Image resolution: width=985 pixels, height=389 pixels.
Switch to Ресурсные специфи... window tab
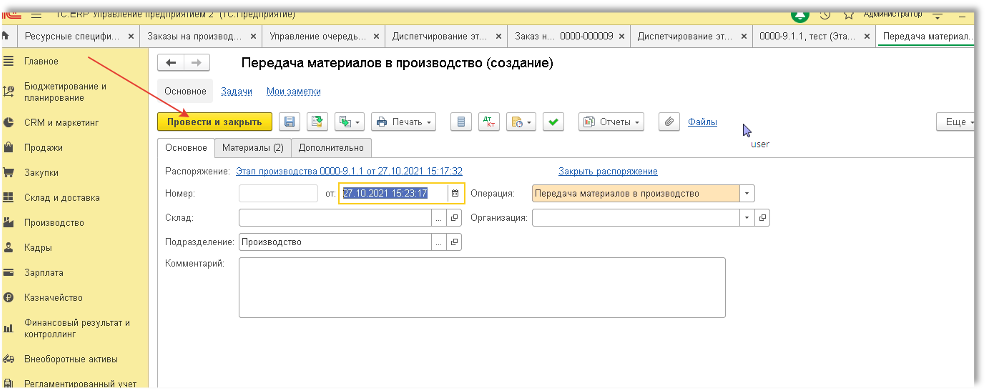point(72,36)
